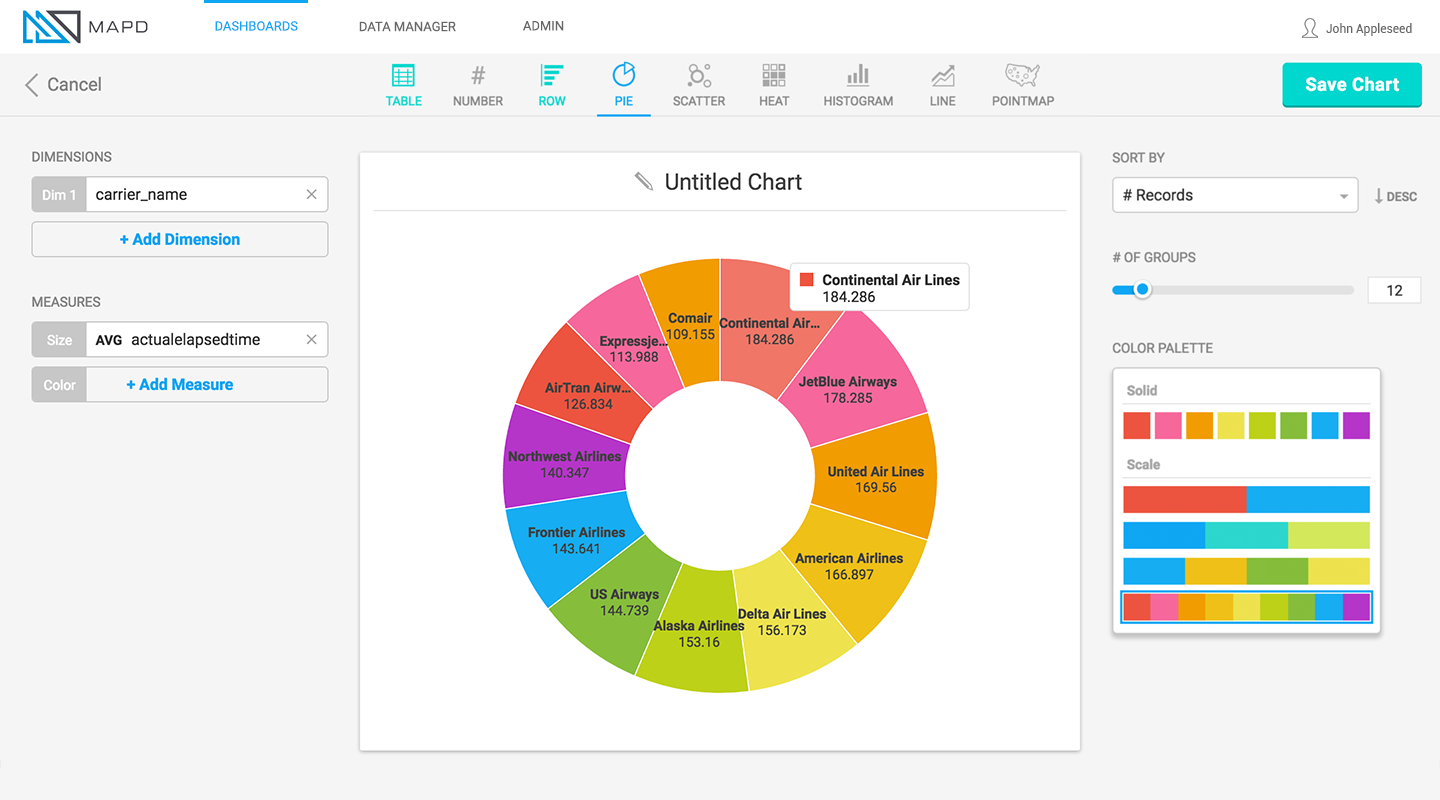The height and width of the screenshot is (800, 1440).
Task: Open the AVG aggregate selector
Action: [109, 340]
